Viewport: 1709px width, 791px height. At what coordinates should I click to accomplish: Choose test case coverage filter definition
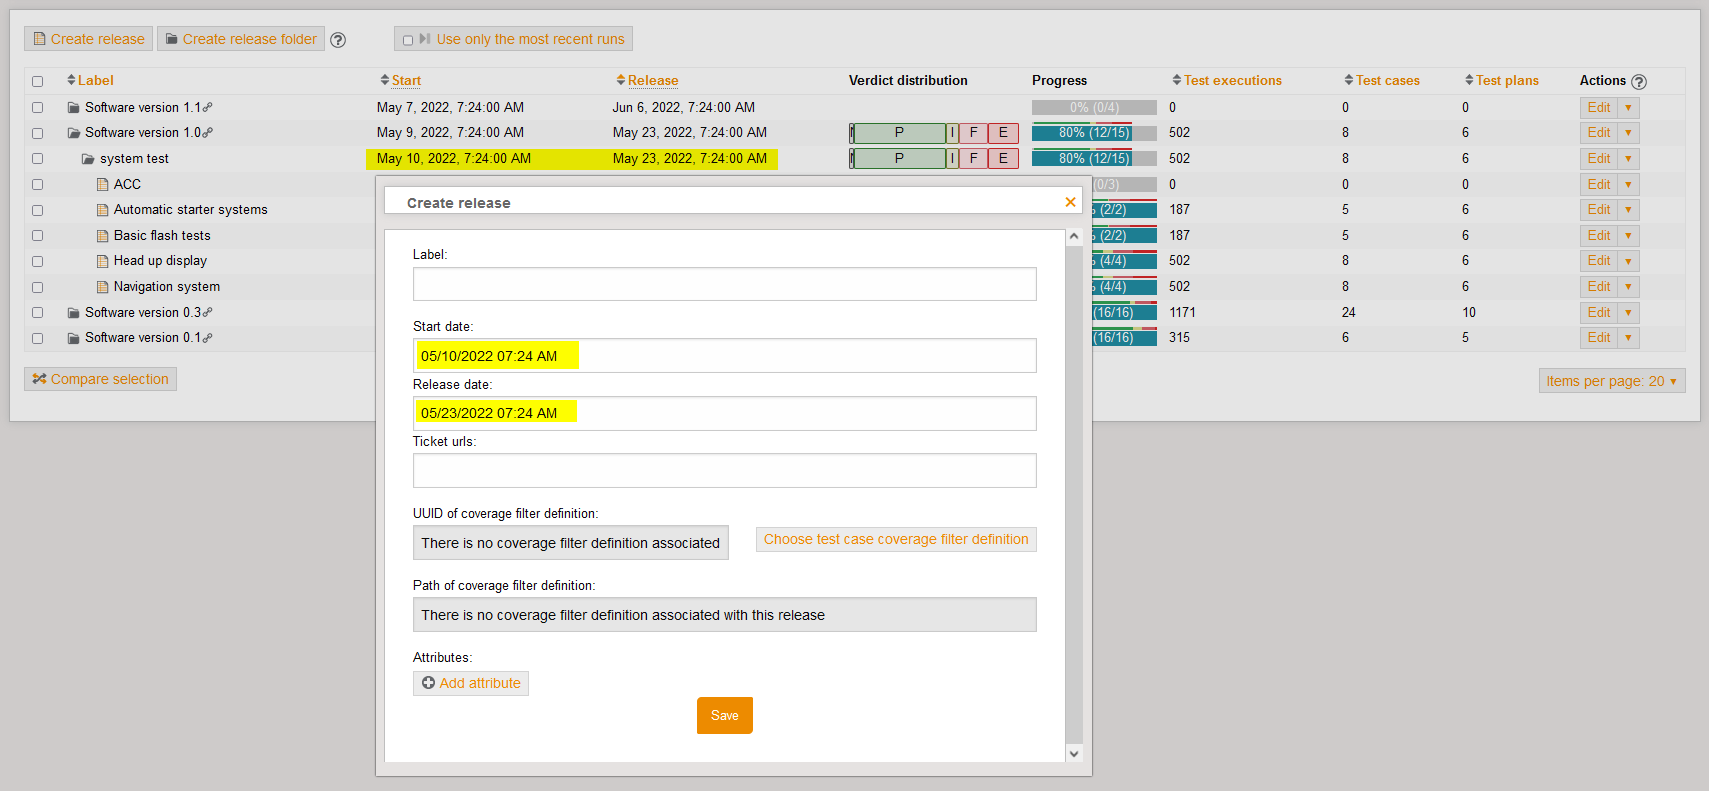tap(896, 539)
